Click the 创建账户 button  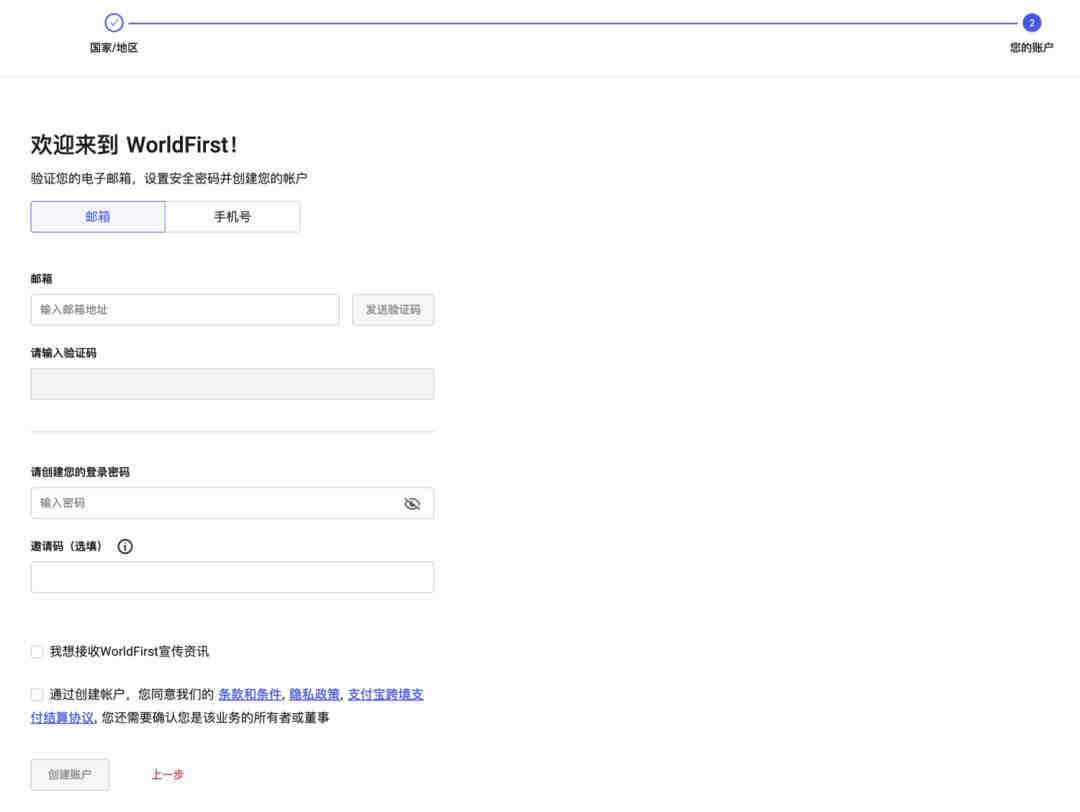[x=70, y=775]
